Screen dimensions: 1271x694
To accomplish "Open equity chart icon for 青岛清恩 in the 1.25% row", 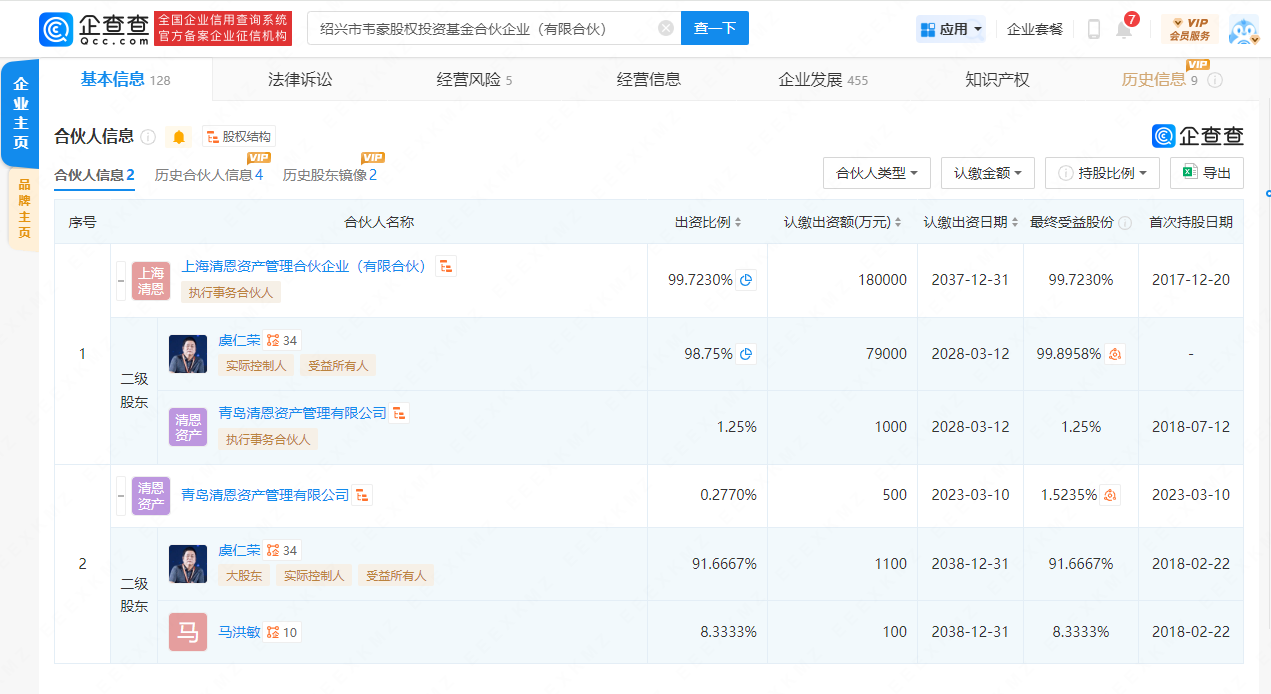I will [x=400, y=413].
